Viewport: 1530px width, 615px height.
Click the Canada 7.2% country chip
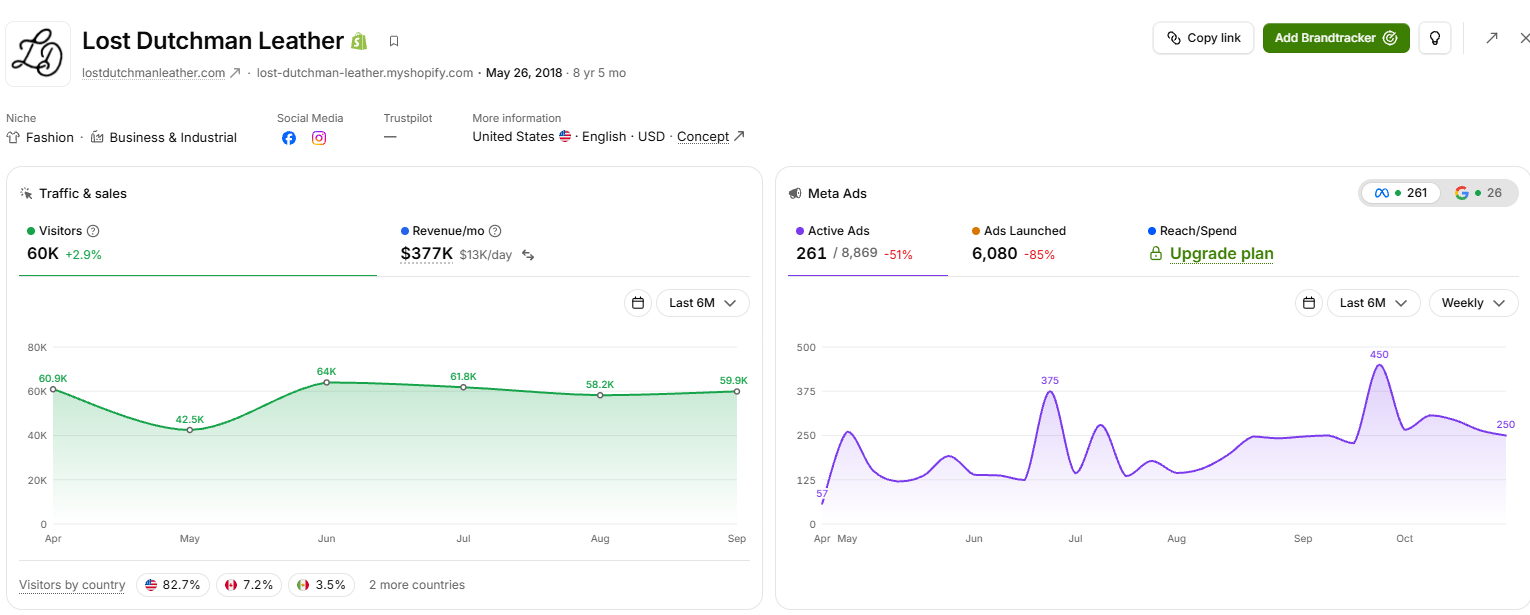(x=249, y=585)
